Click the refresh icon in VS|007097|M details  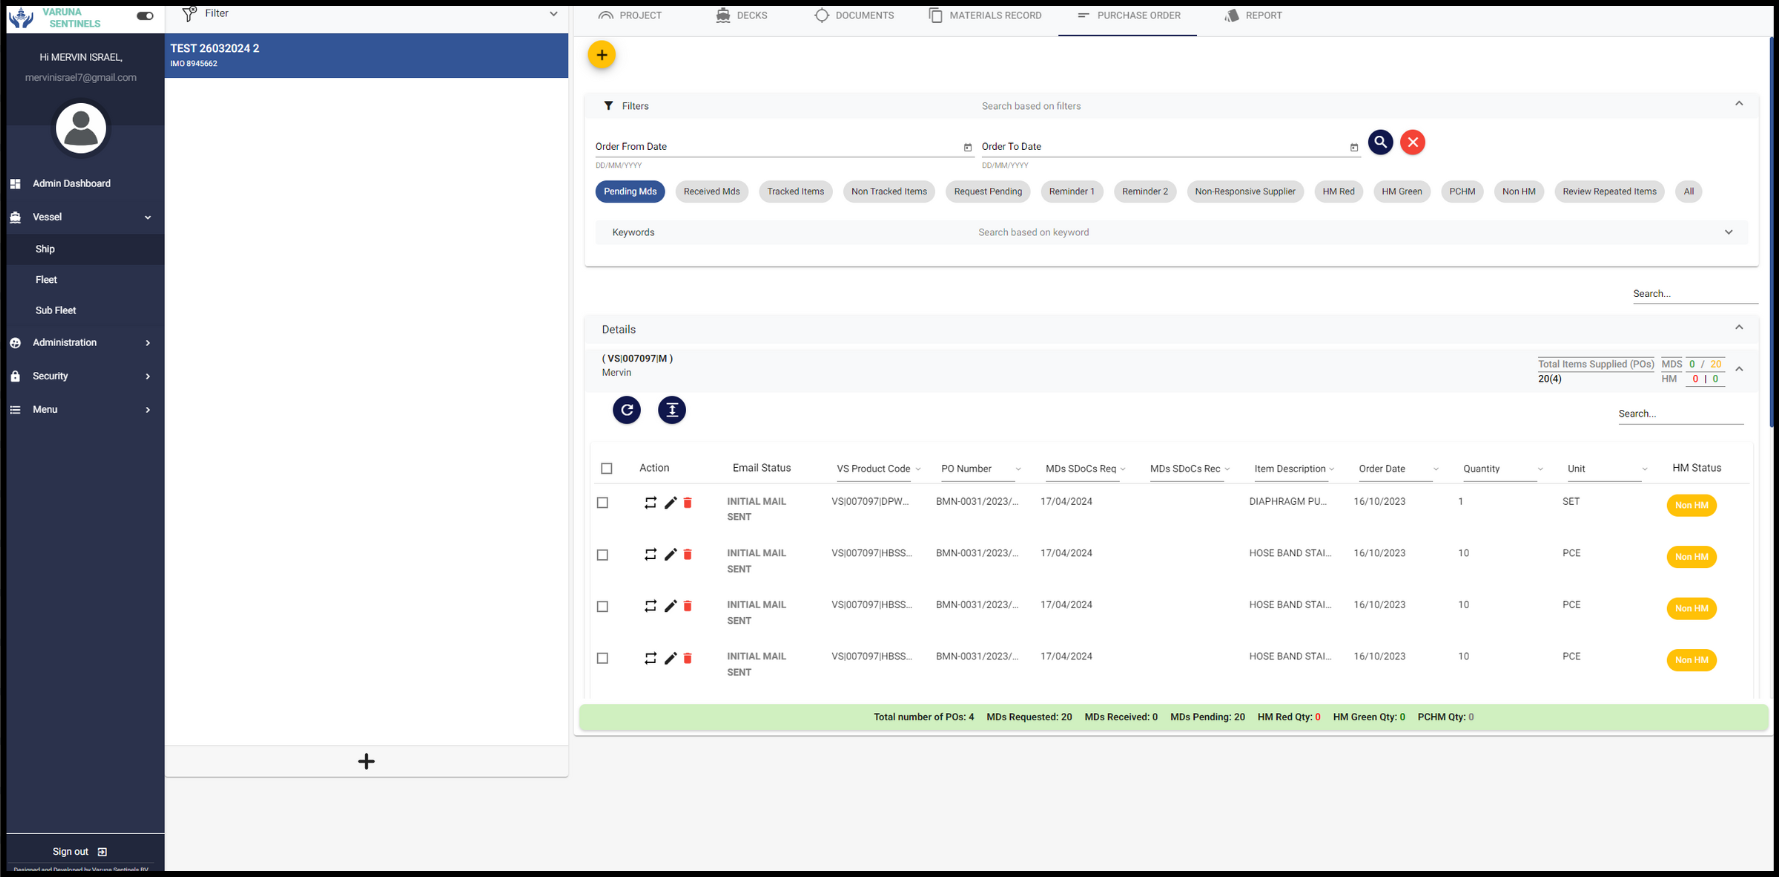(627, 410)
